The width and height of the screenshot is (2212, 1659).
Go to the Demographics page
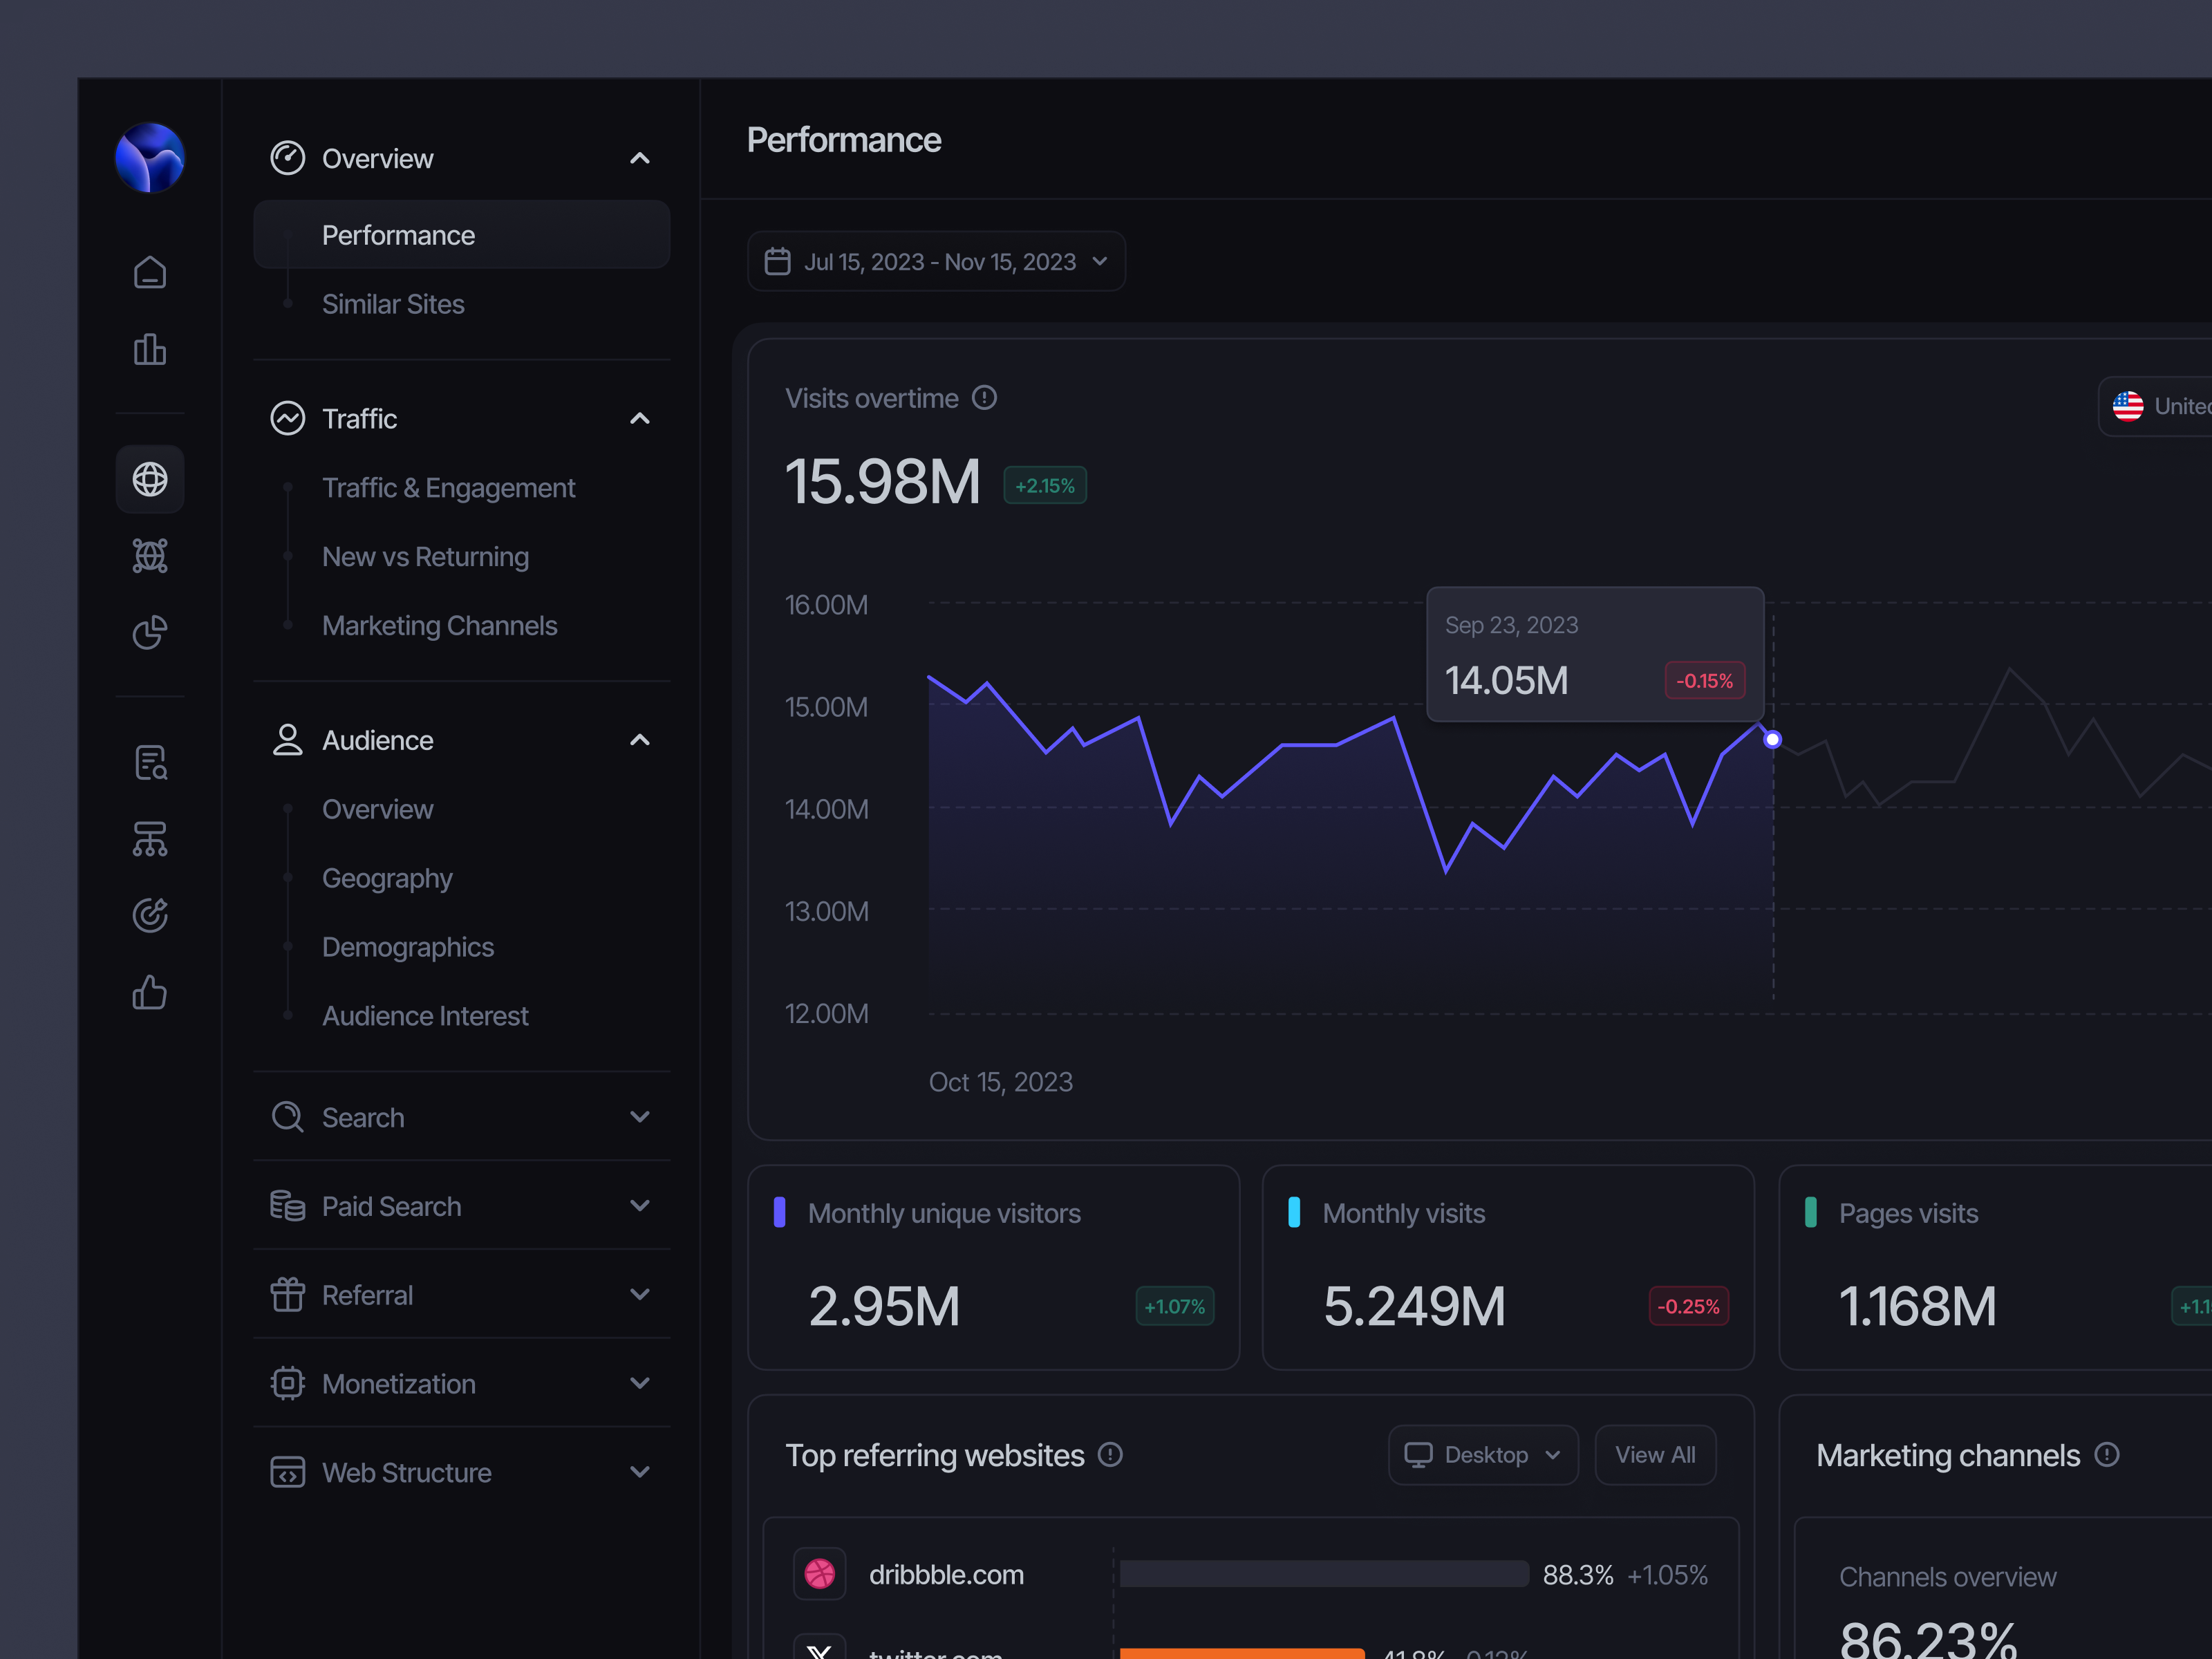tap(408, 946)
